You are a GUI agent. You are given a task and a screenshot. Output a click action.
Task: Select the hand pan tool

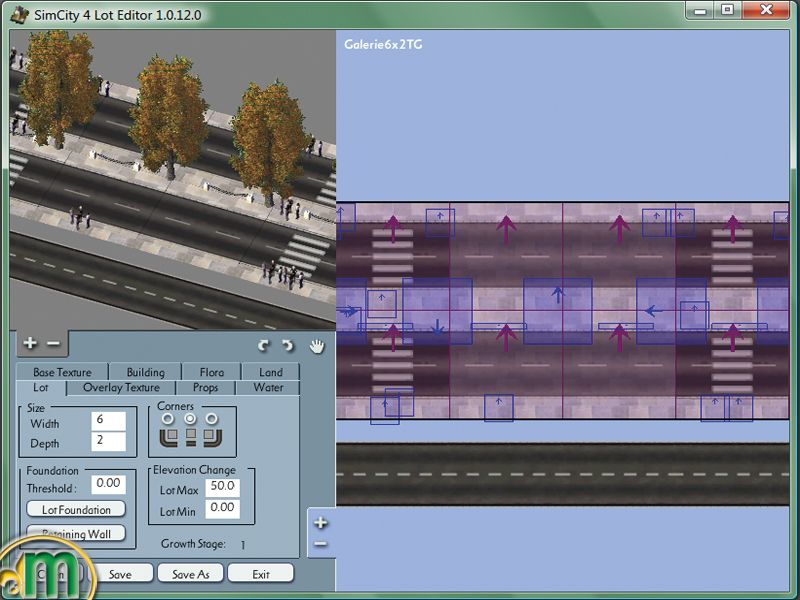(x=317, y=346)
